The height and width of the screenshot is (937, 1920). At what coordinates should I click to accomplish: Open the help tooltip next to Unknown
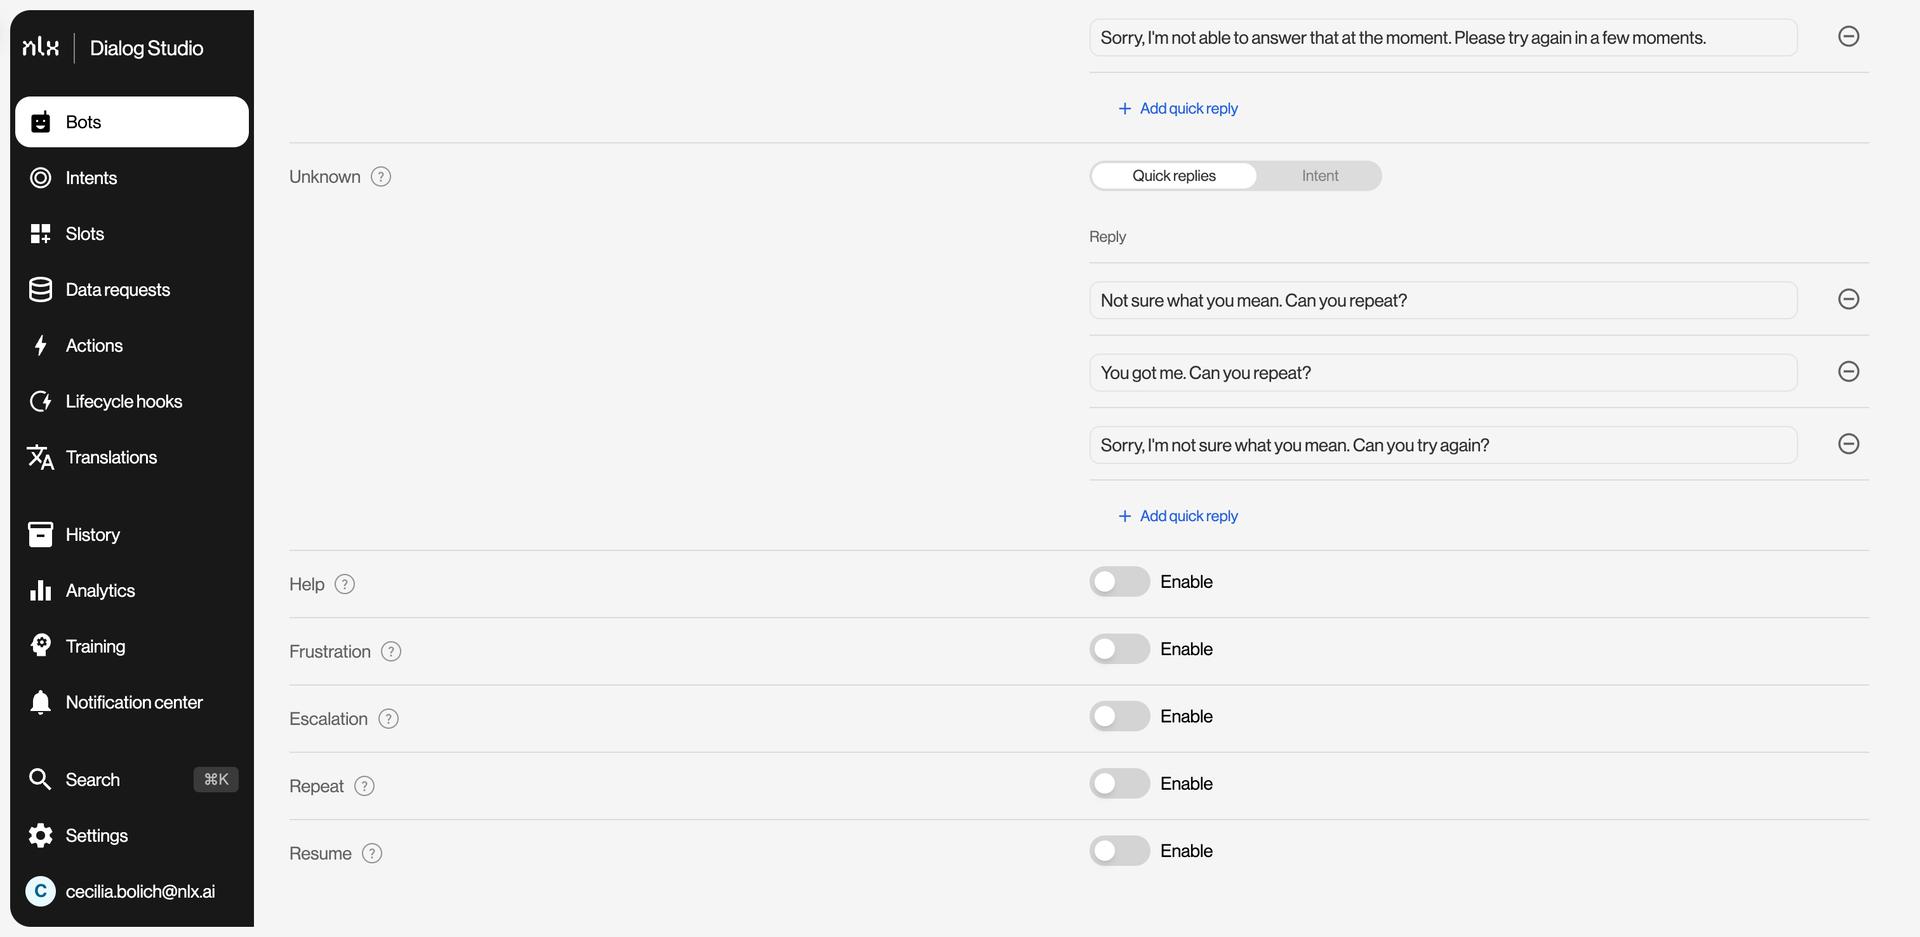(x=380, y=176)
